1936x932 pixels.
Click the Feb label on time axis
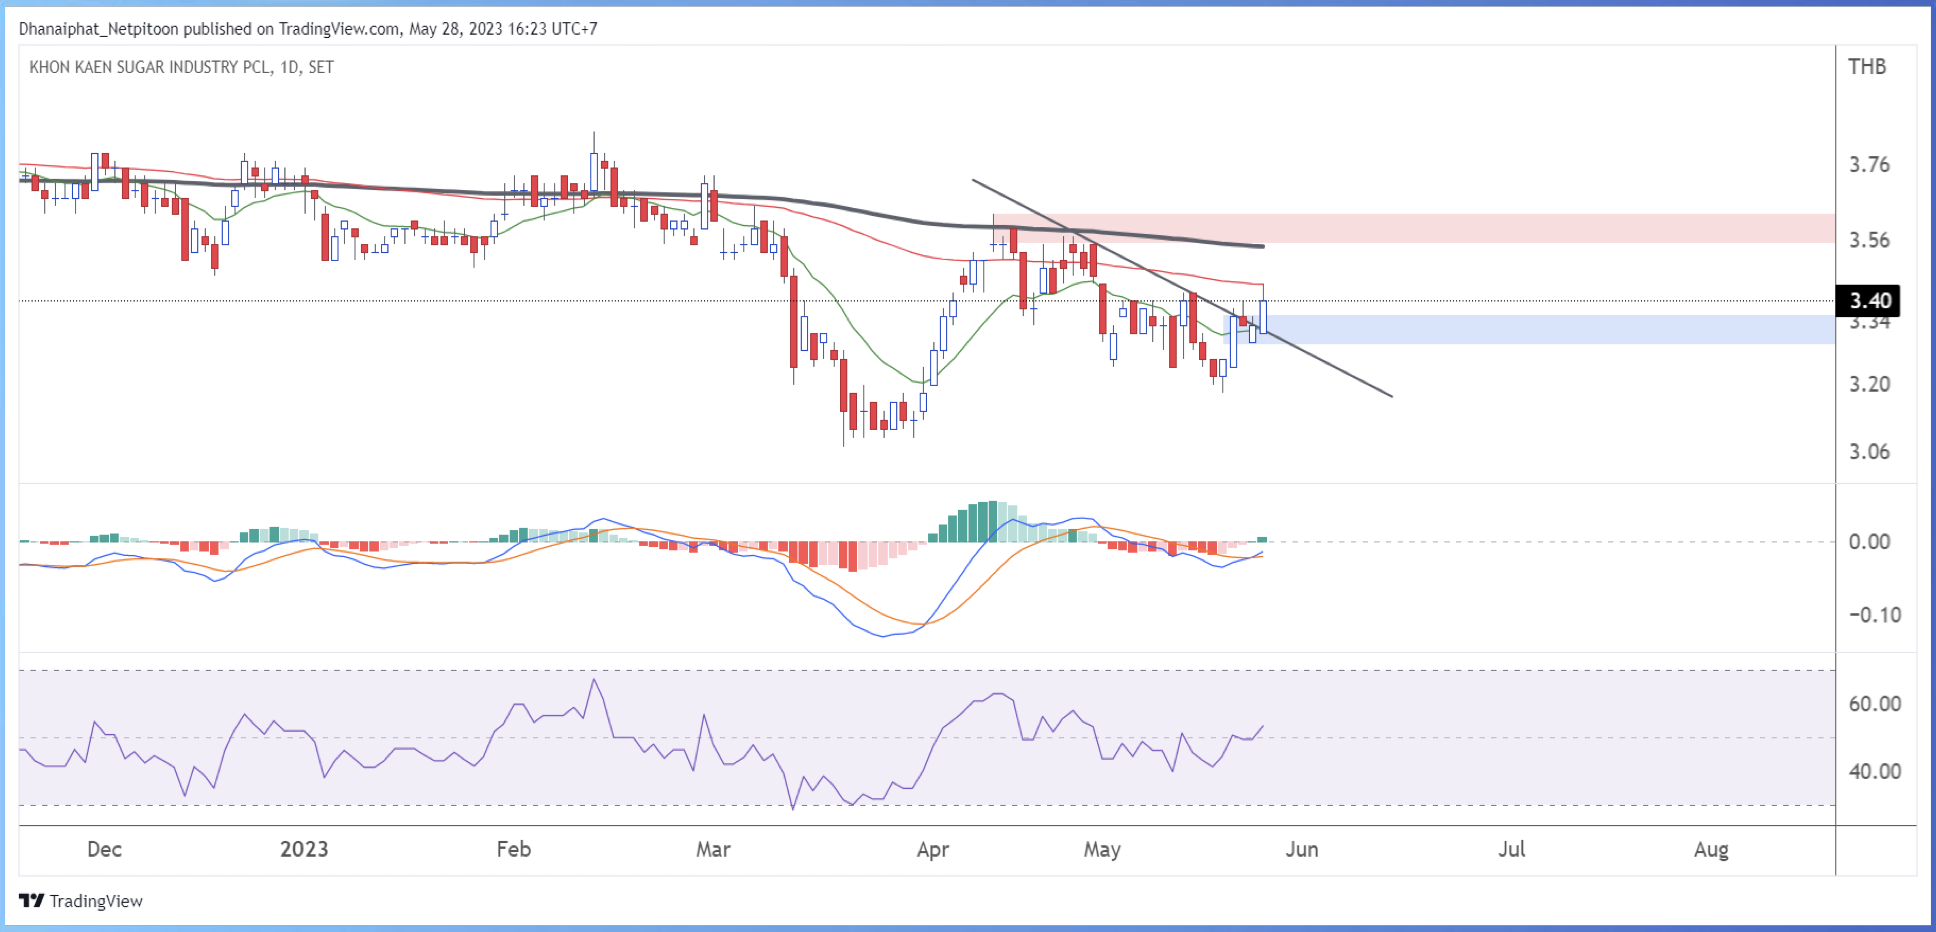coord(514,850)
